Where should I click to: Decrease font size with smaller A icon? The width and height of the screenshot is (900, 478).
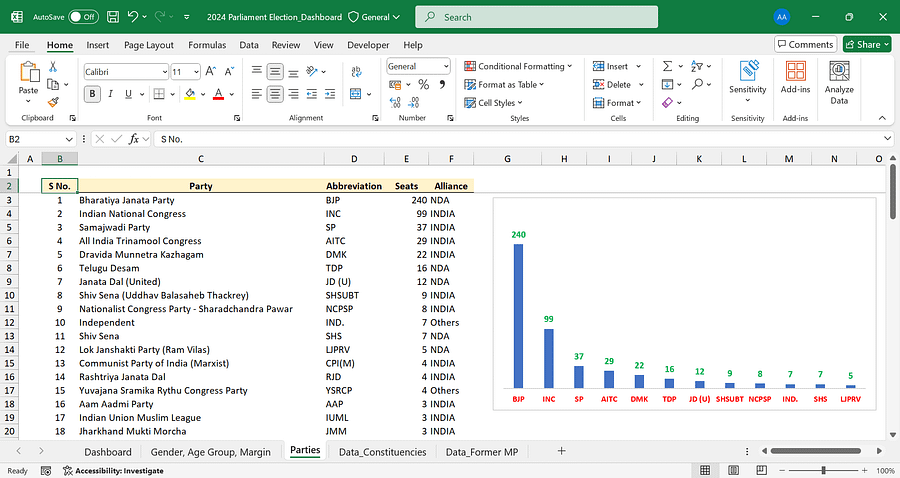click(x=228, y=71)
